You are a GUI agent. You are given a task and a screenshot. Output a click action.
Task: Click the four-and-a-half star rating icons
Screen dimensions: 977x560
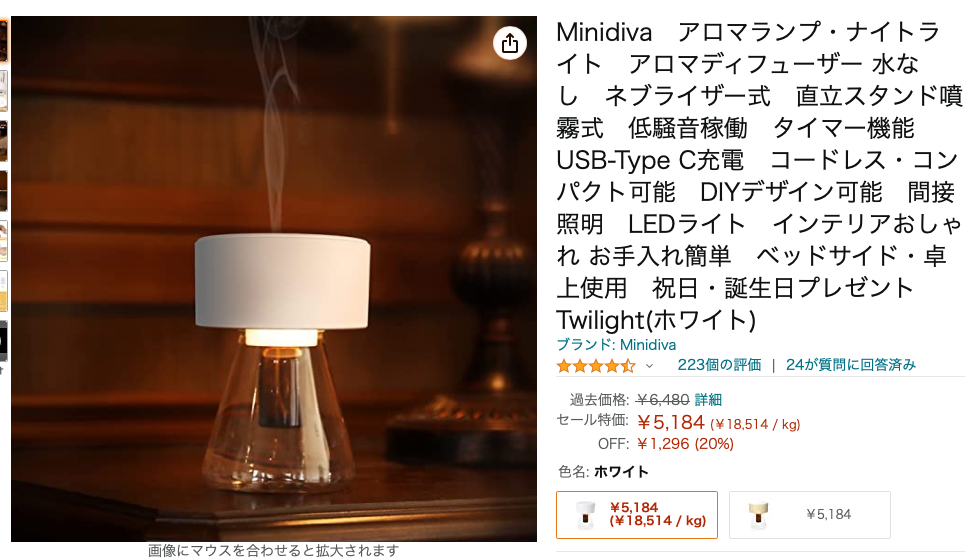click(596, 366)
